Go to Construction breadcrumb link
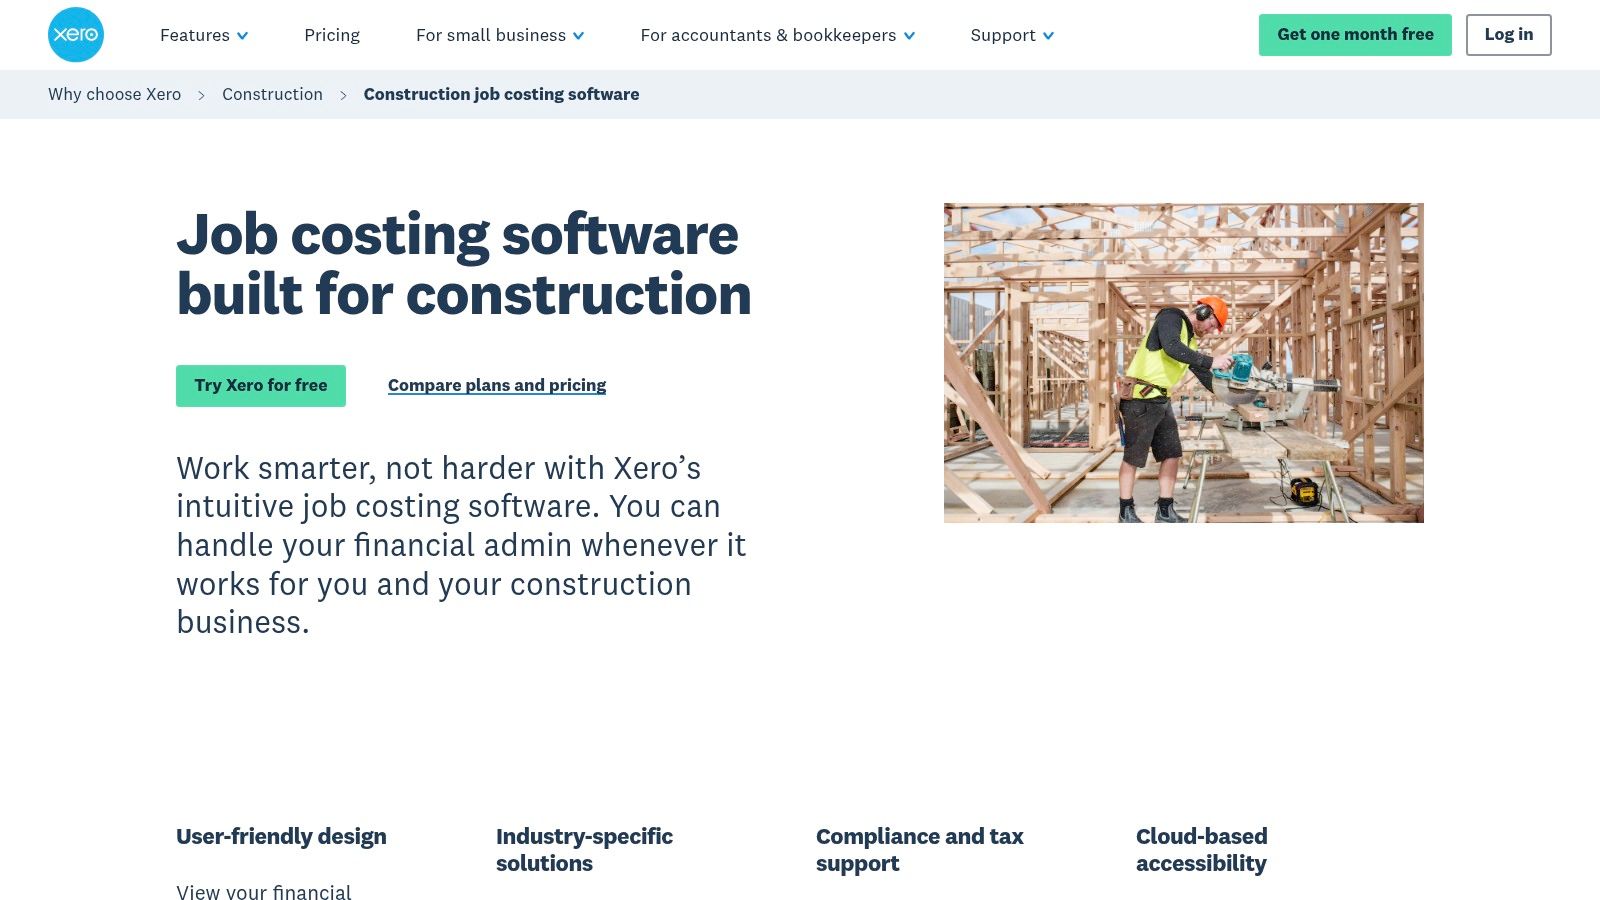1600x900 pixels. click(272, 94)
